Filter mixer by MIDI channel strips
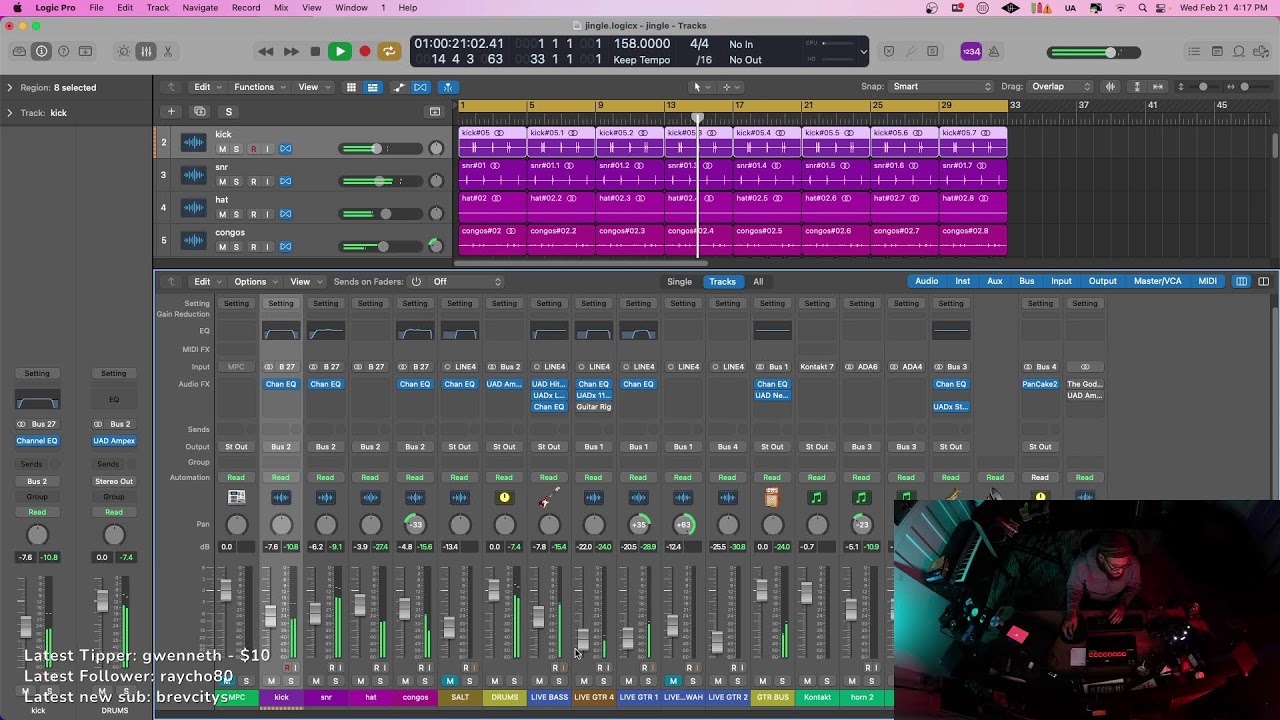The image size is (1280, 720). (x=1208, y=282)
